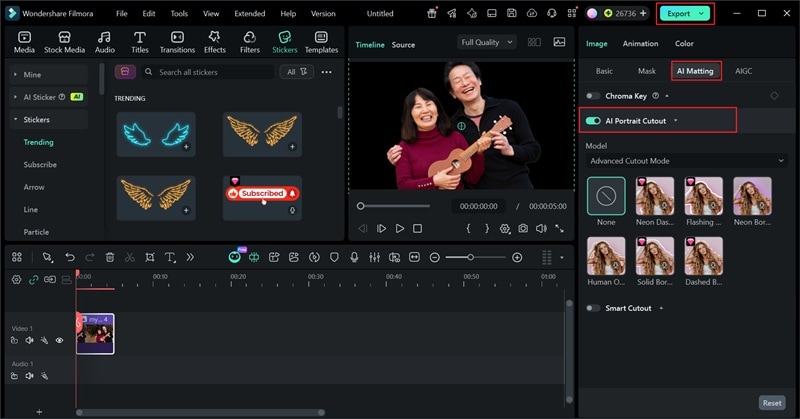Delete selected clip with trash icon
This screenshot has width=800, height=419.
110,257
